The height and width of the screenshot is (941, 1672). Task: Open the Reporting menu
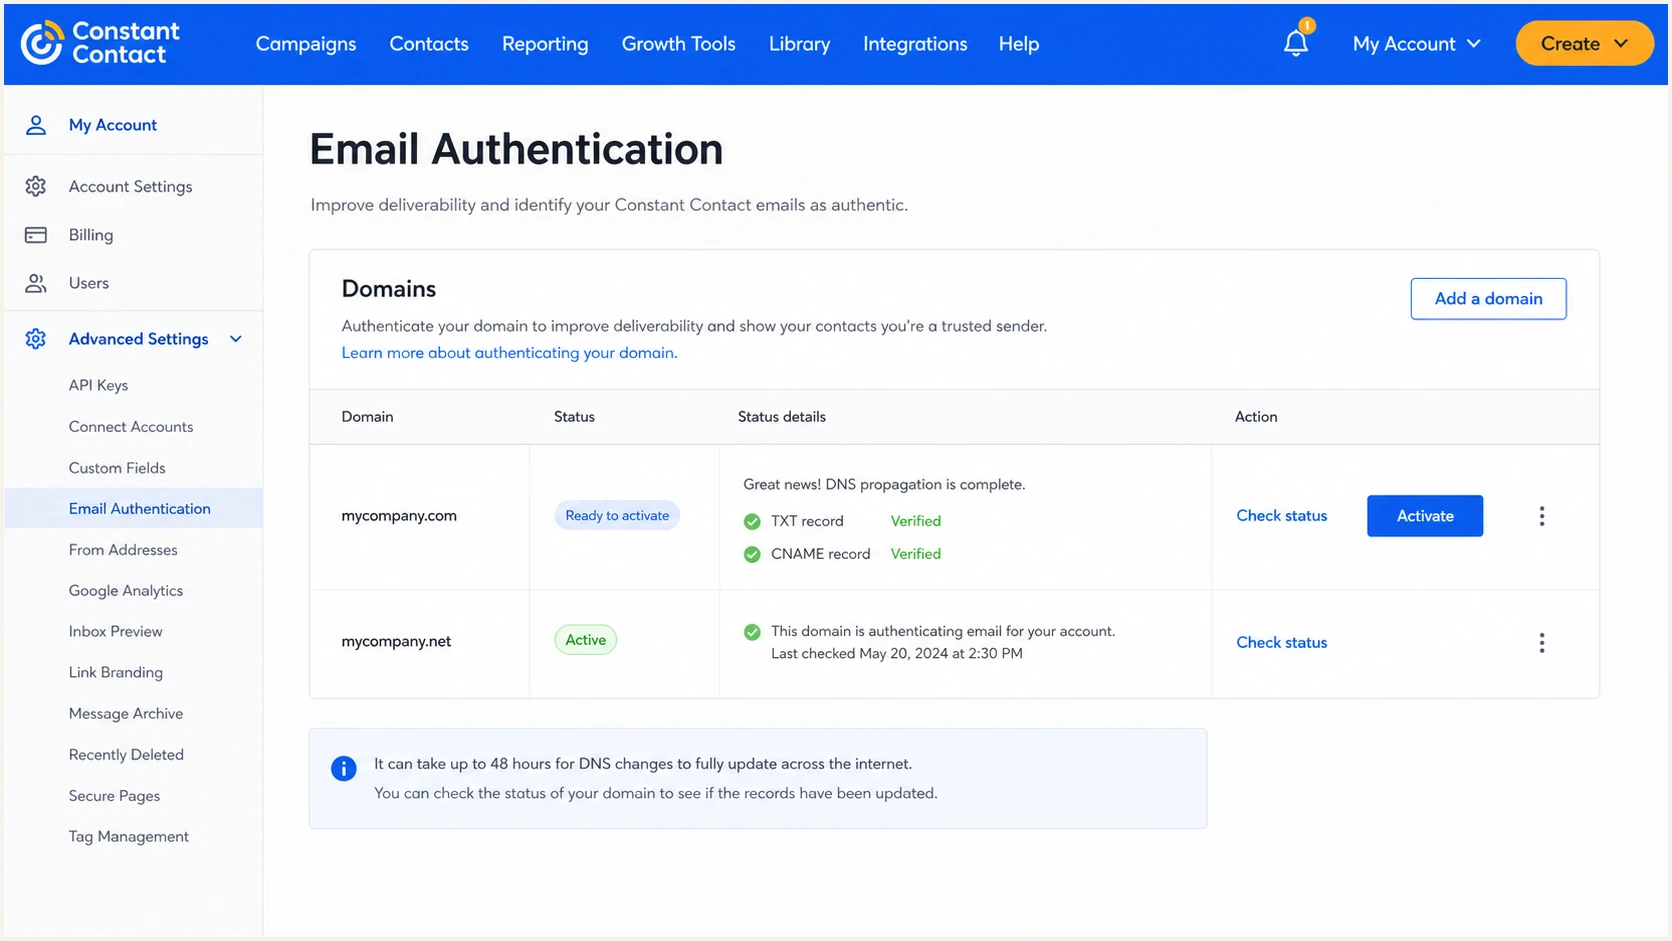(545, 44)
